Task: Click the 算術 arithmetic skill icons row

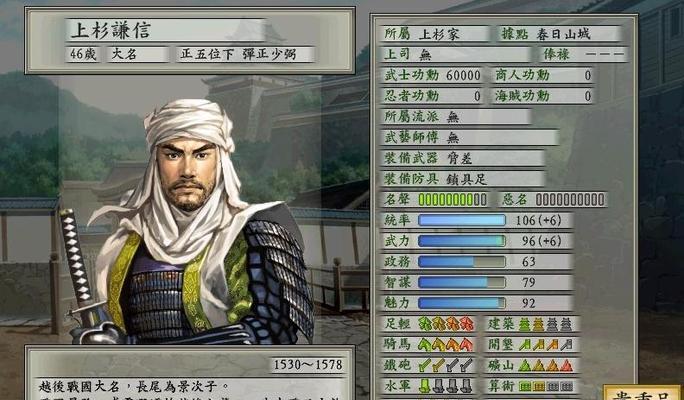Action: point(545,386)
